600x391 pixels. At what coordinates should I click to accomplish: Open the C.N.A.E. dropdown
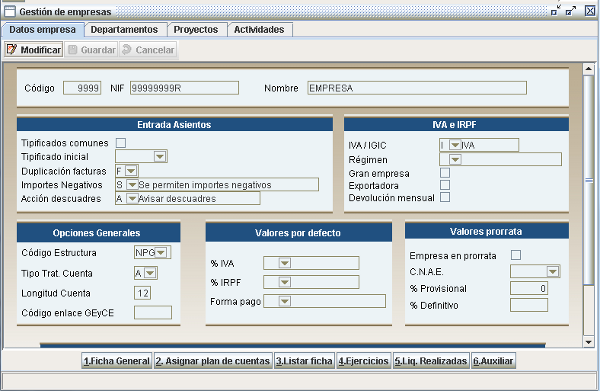point(553,272)
